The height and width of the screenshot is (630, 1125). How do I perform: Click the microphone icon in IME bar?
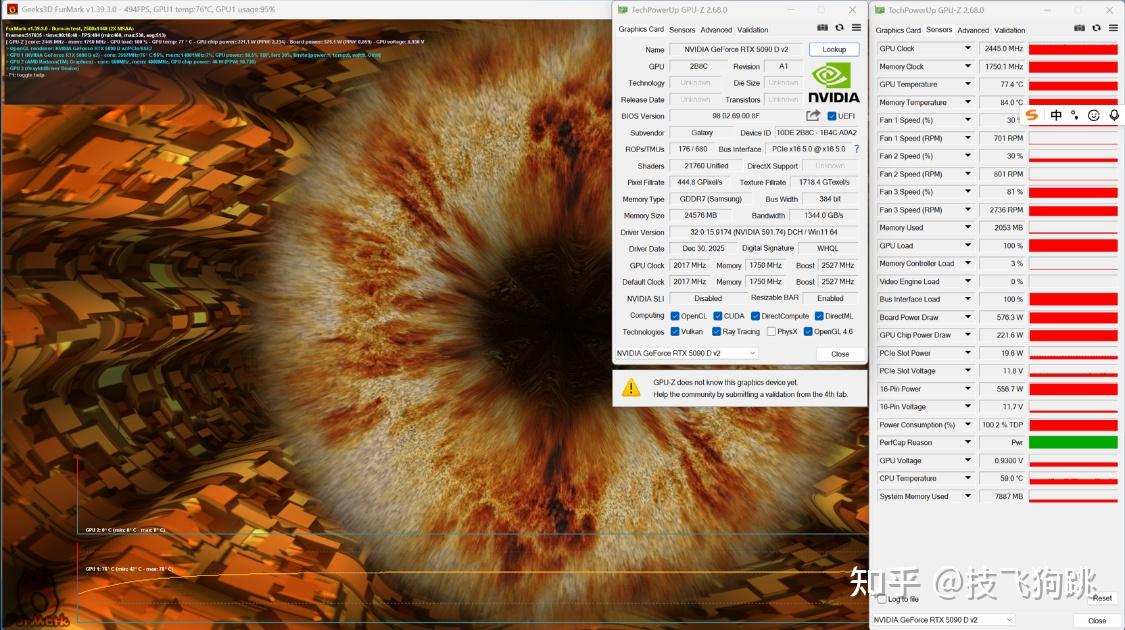(1114, 115)
